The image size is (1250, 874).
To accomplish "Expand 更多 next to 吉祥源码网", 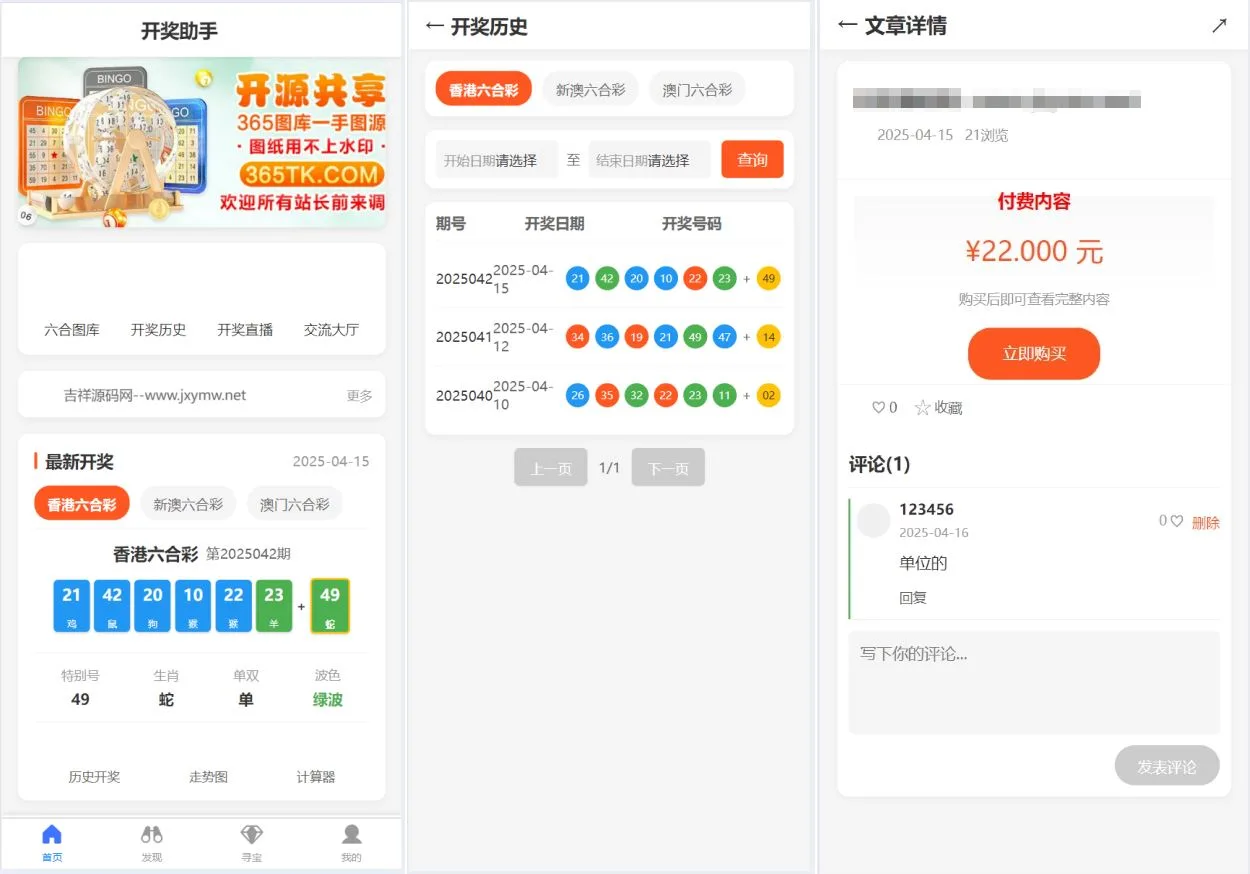I will [x=359, y=395].
